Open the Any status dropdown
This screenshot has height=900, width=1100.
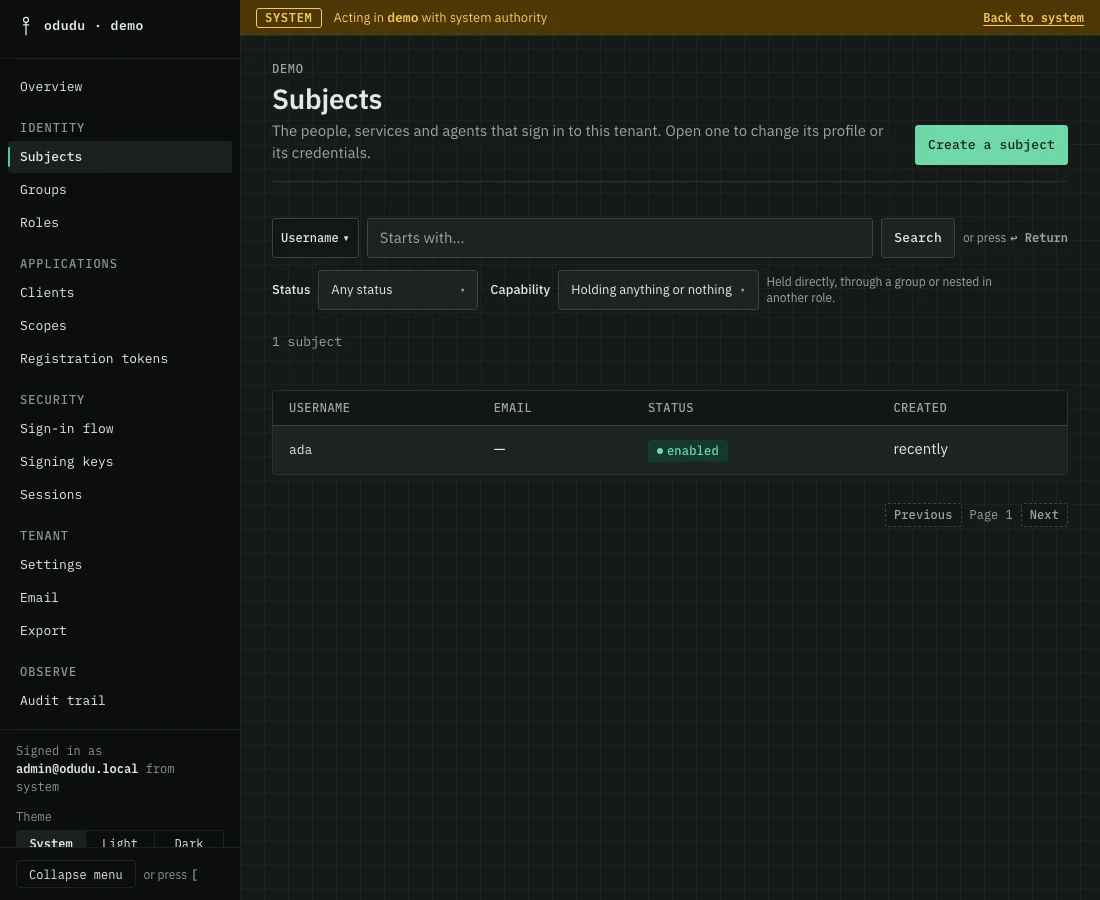tap(397, 290)
